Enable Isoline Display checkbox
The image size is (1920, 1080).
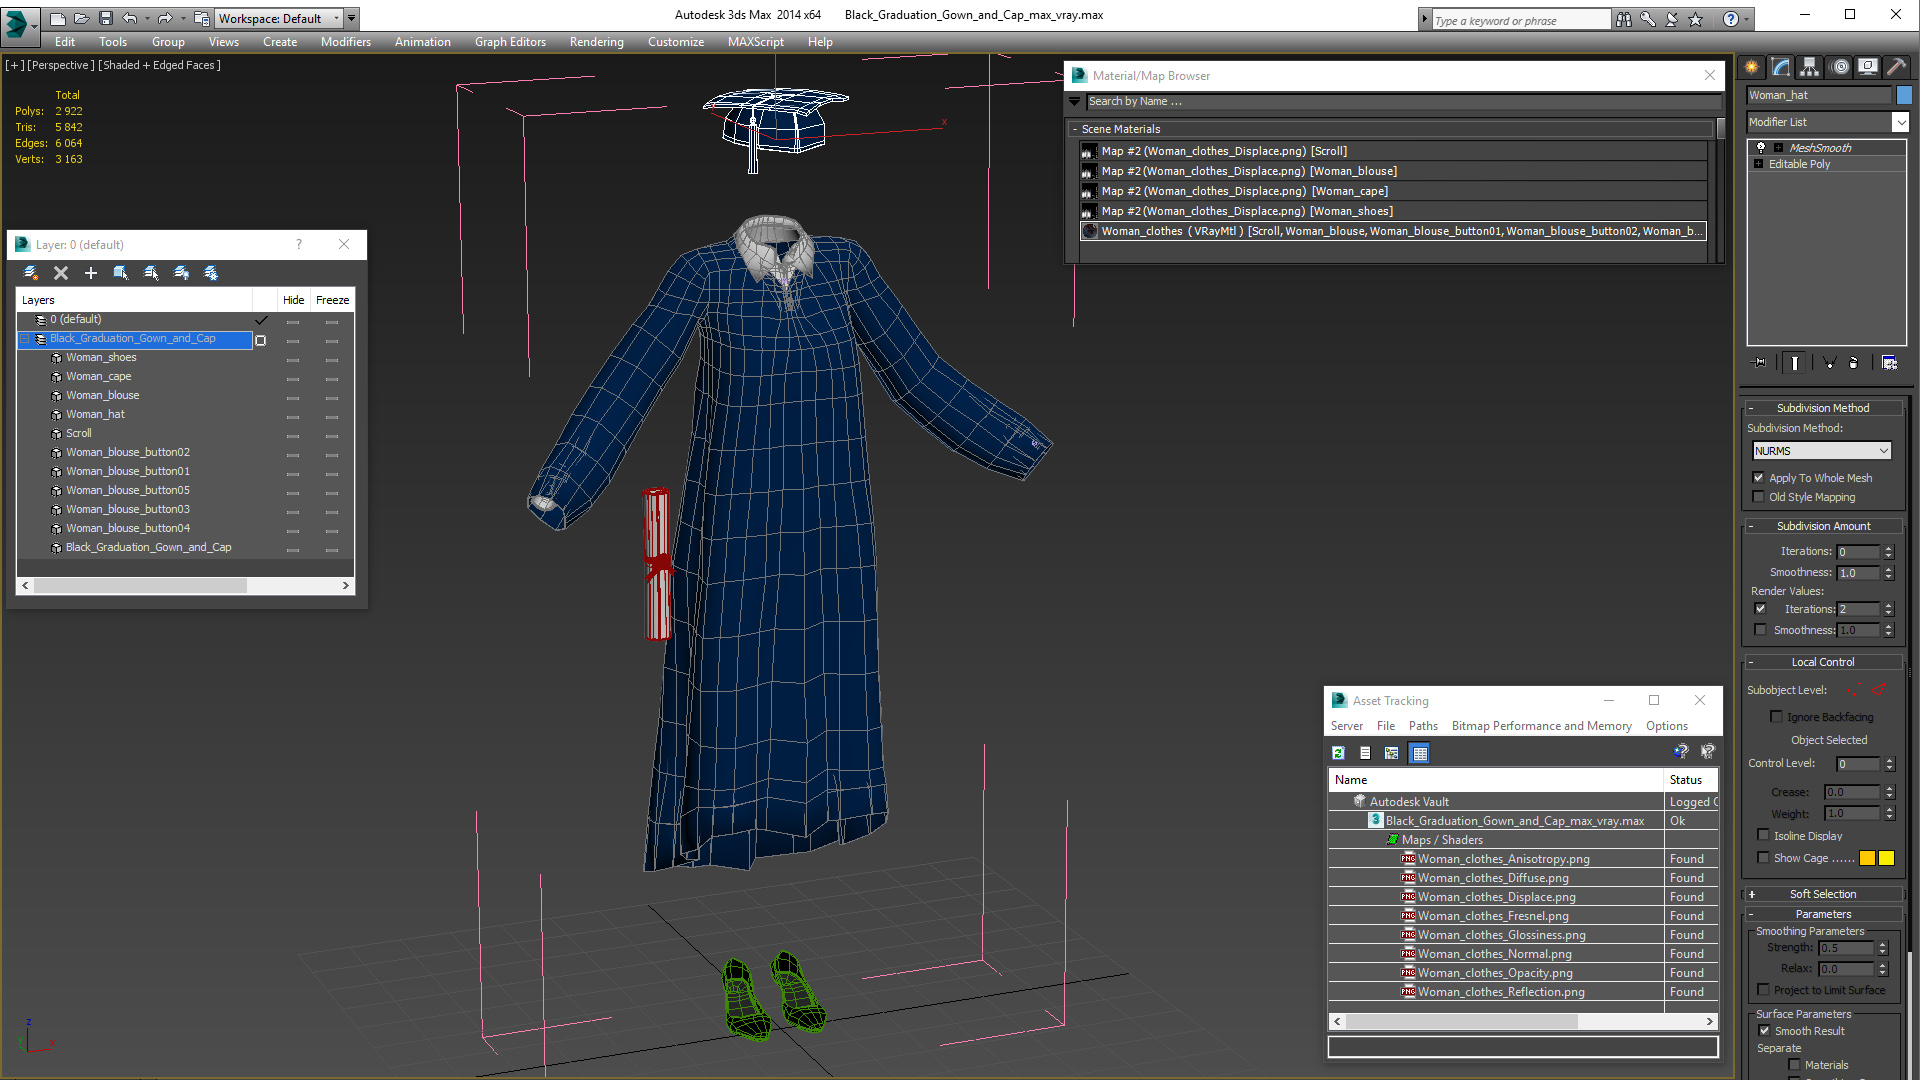point(1763,835)
